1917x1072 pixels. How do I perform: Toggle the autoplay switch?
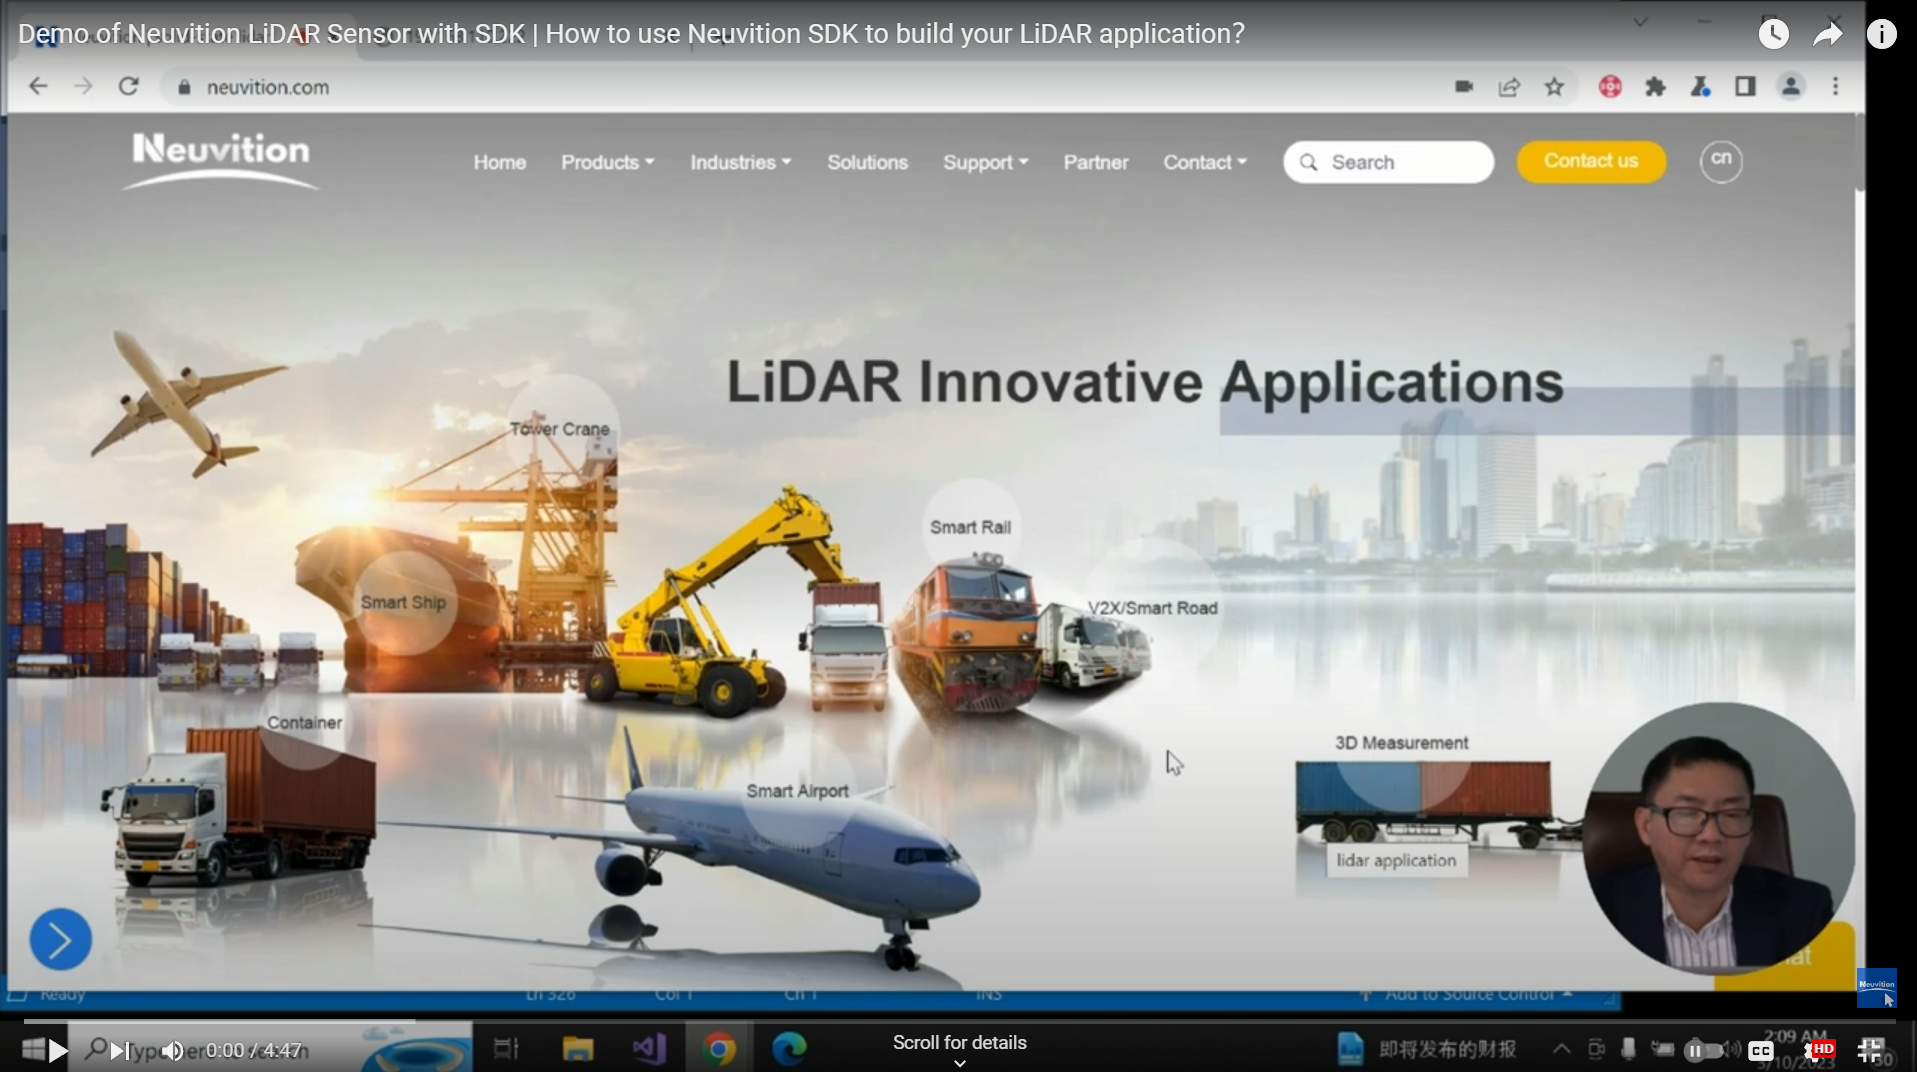pos(1703,1050)
